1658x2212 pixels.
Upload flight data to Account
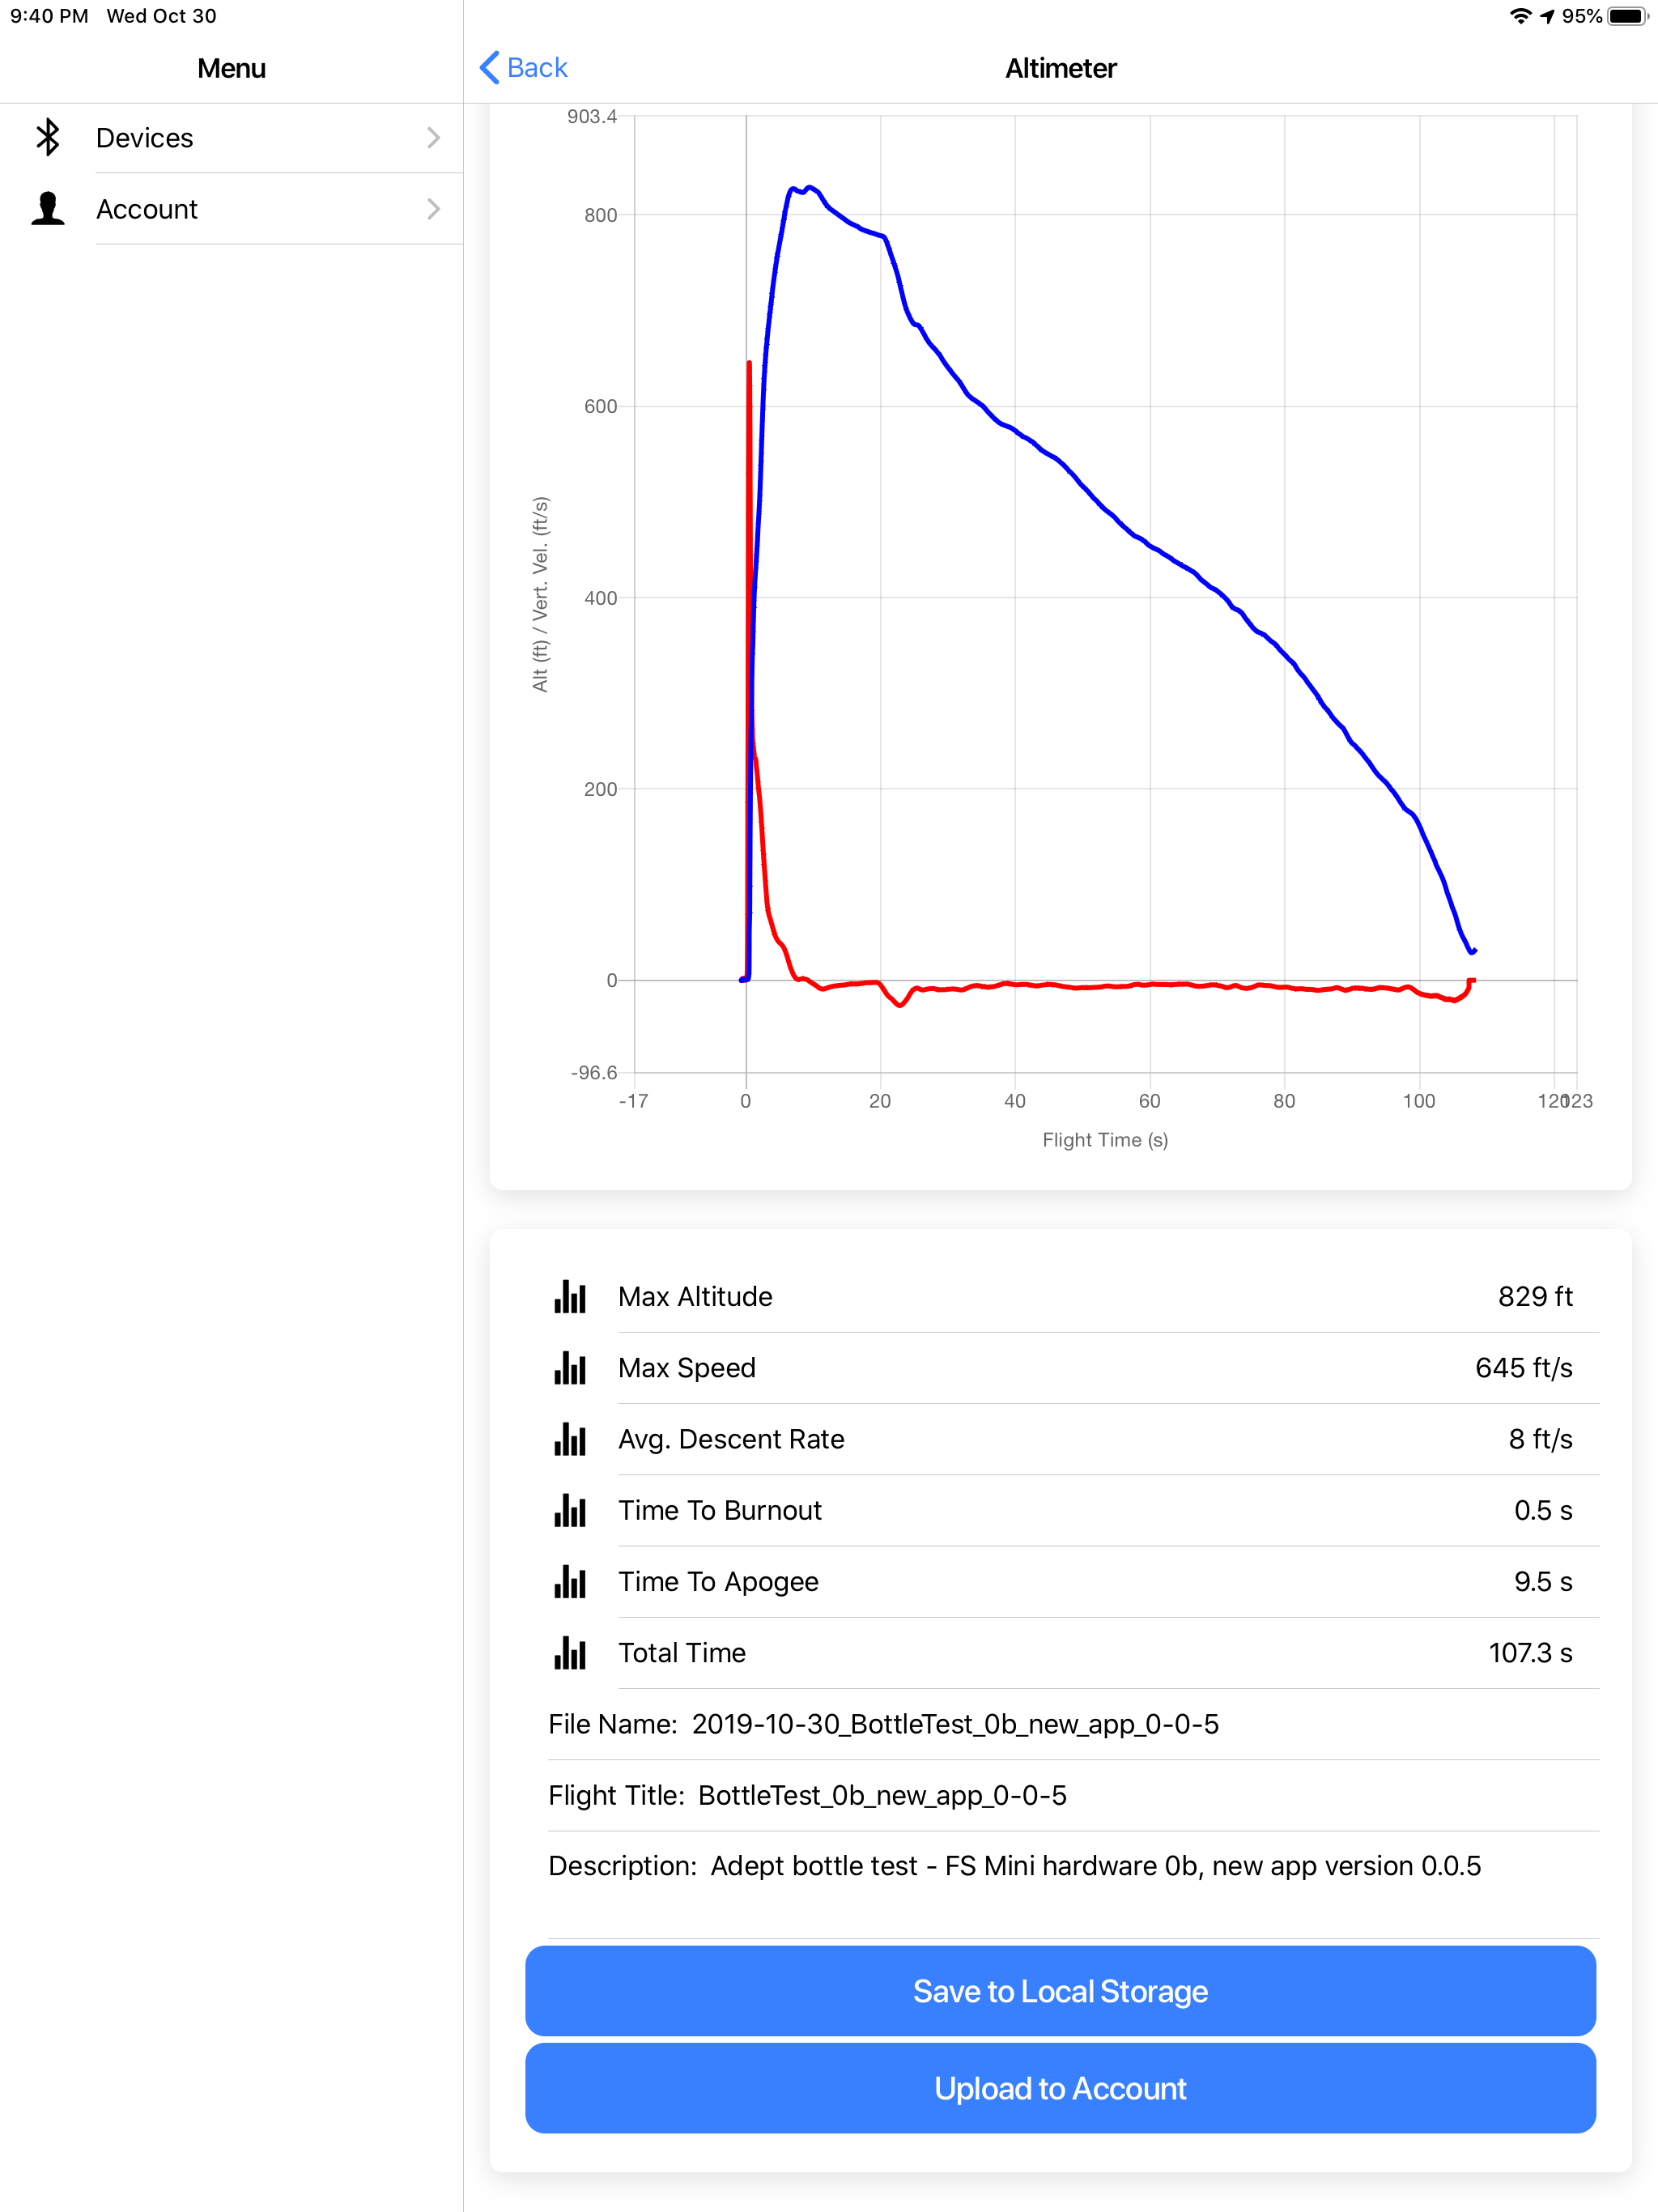click(x=1060, y=2088)
